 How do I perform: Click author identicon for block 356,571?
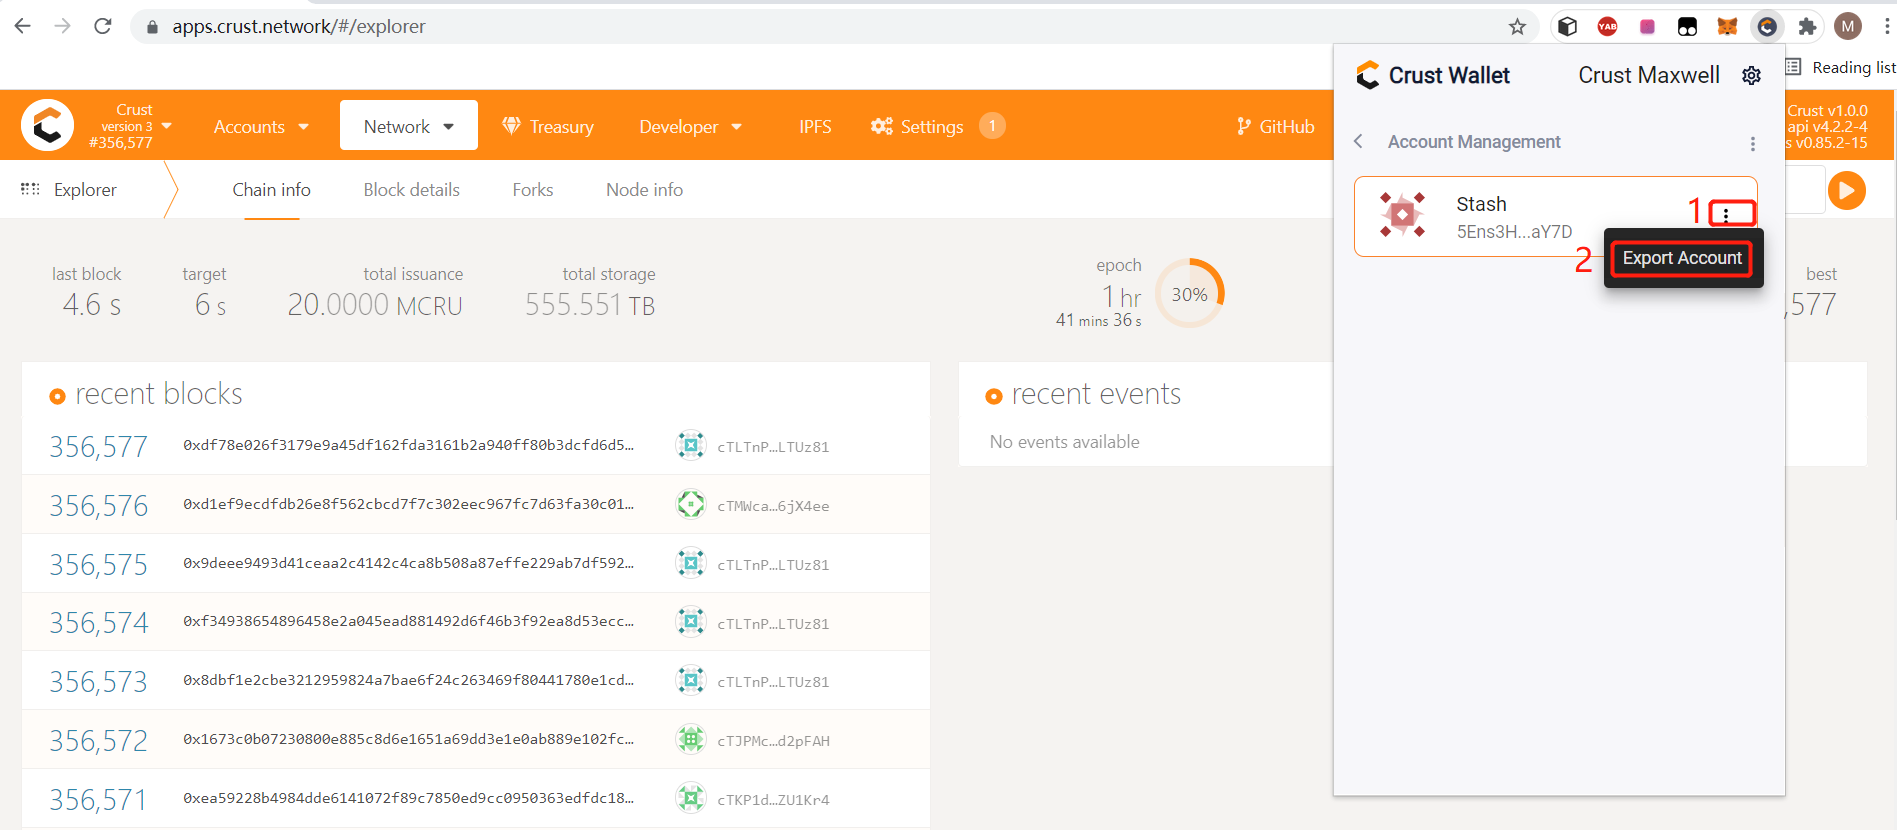(x=691, y=798)
